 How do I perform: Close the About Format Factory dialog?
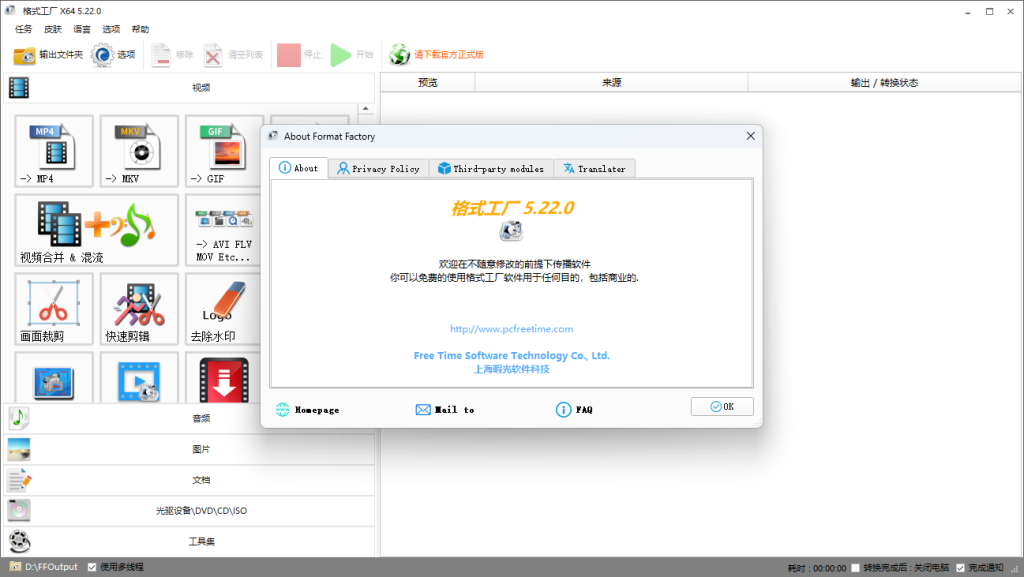click(750, 136)
